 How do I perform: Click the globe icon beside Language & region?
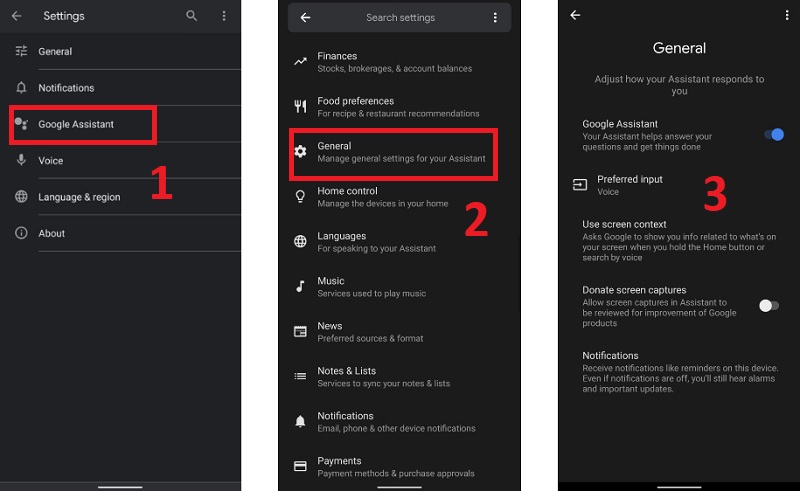click(x=21, y=197)
